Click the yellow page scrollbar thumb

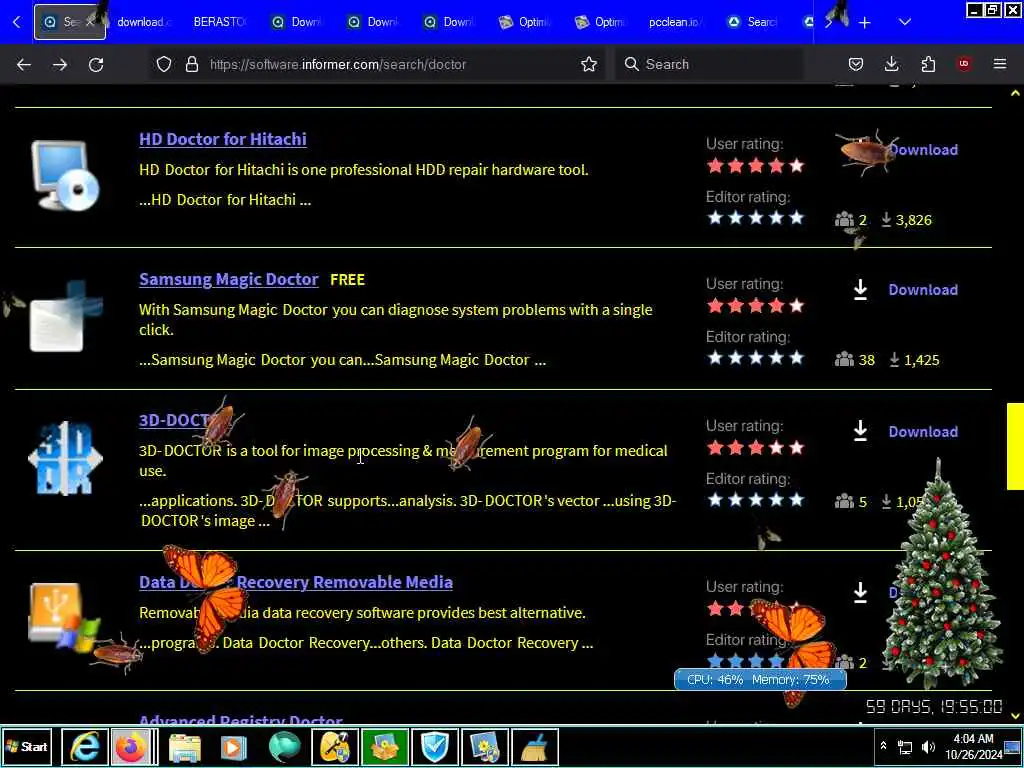coord(1015,446)
